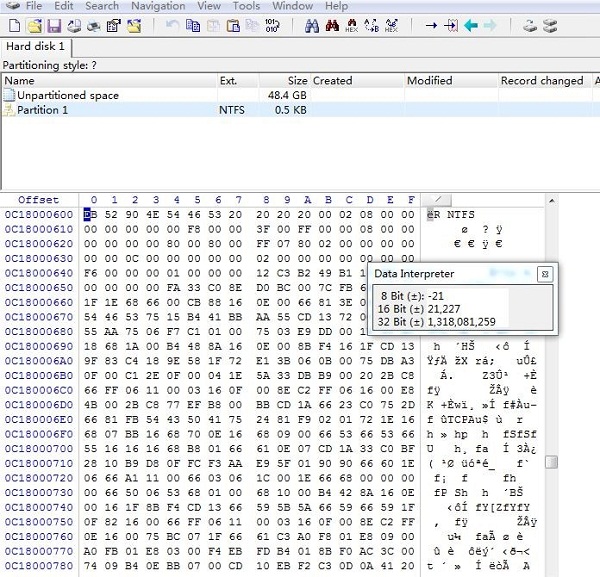Click the greyed Cut icon

click(x=213, y=26)
